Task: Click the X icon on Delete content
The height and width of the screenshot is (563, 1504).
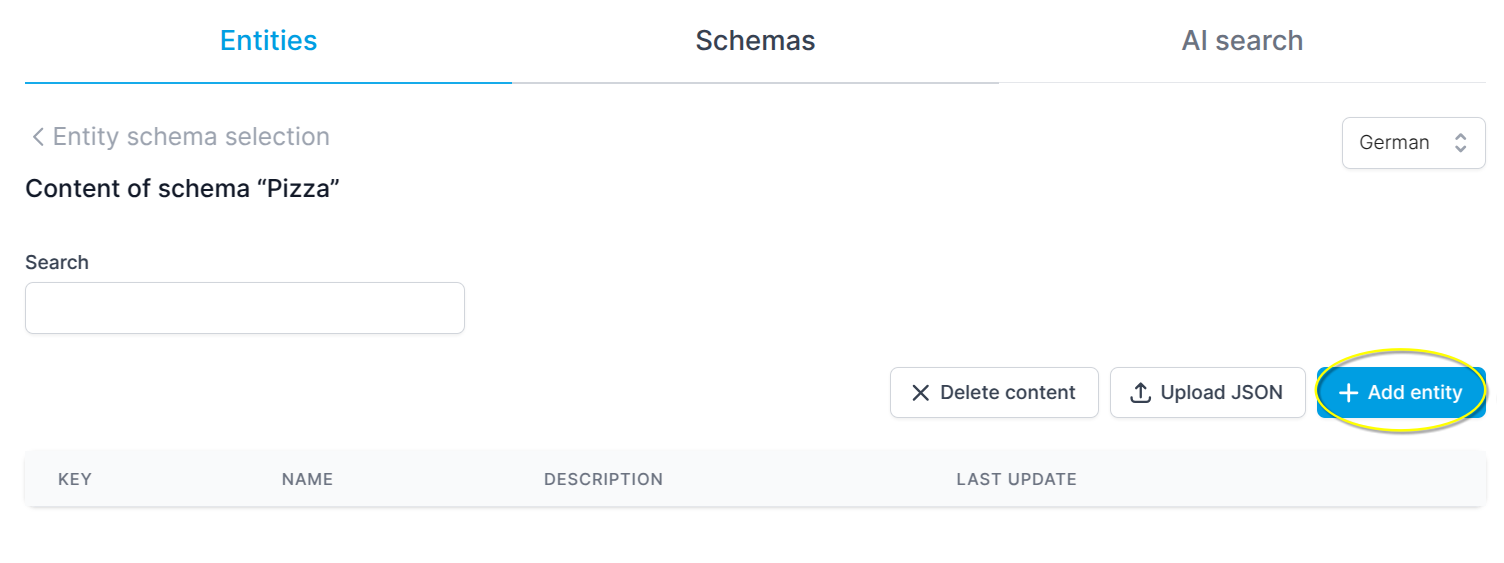Action: (x=921, y=393)
